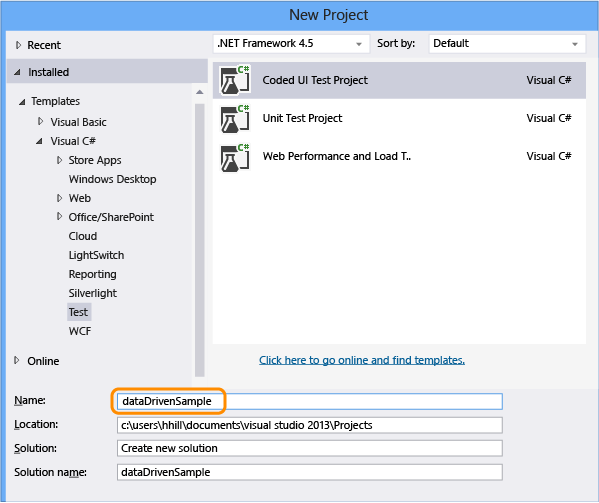
Task: Click the template tree vertical scrollbar
Action: pyautogui.click(x=199, y=240)
